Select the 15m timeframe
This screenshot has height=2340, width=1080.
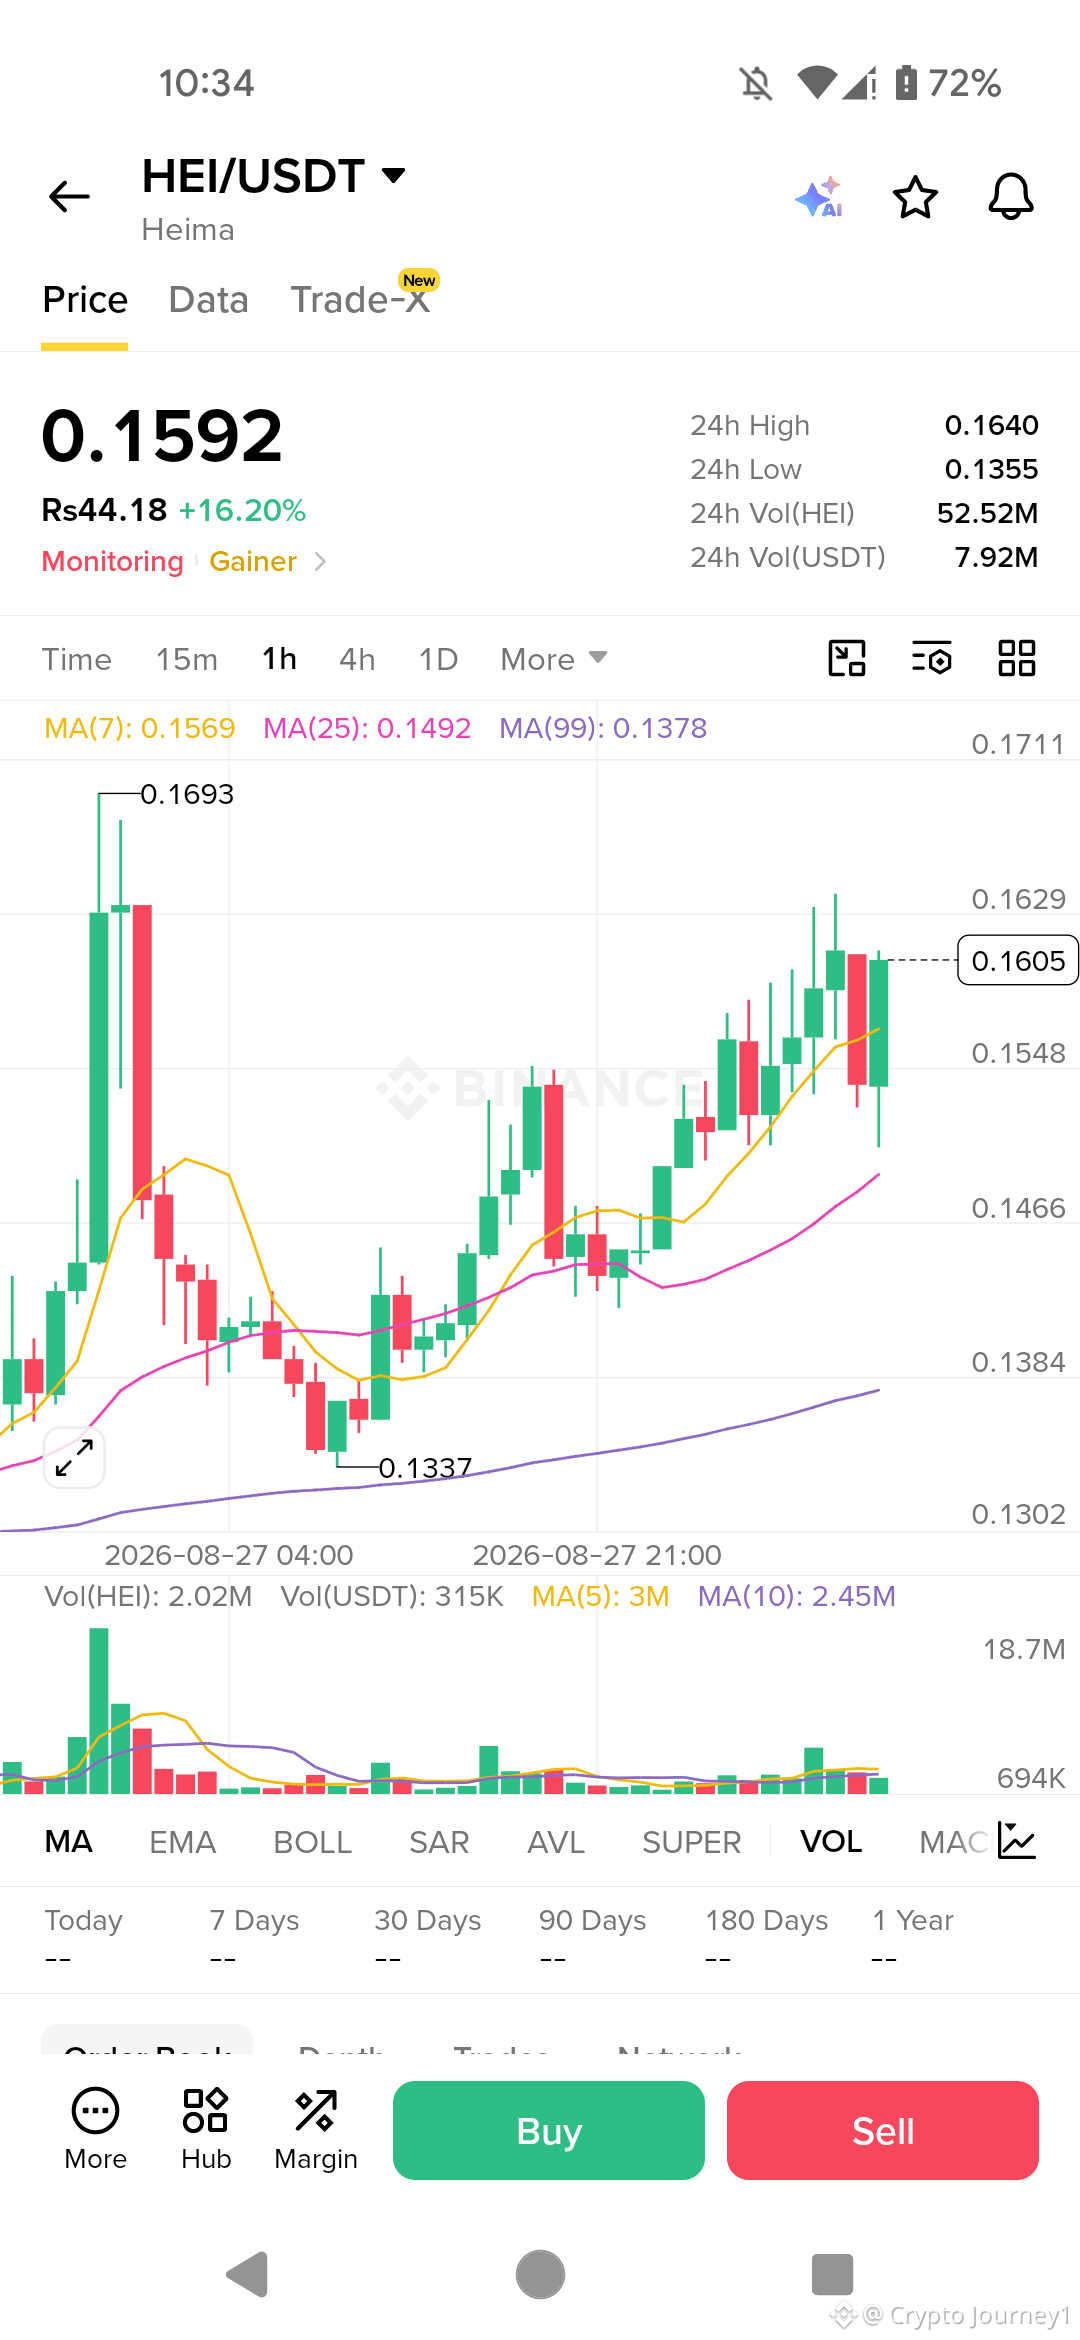pos(187,659)
